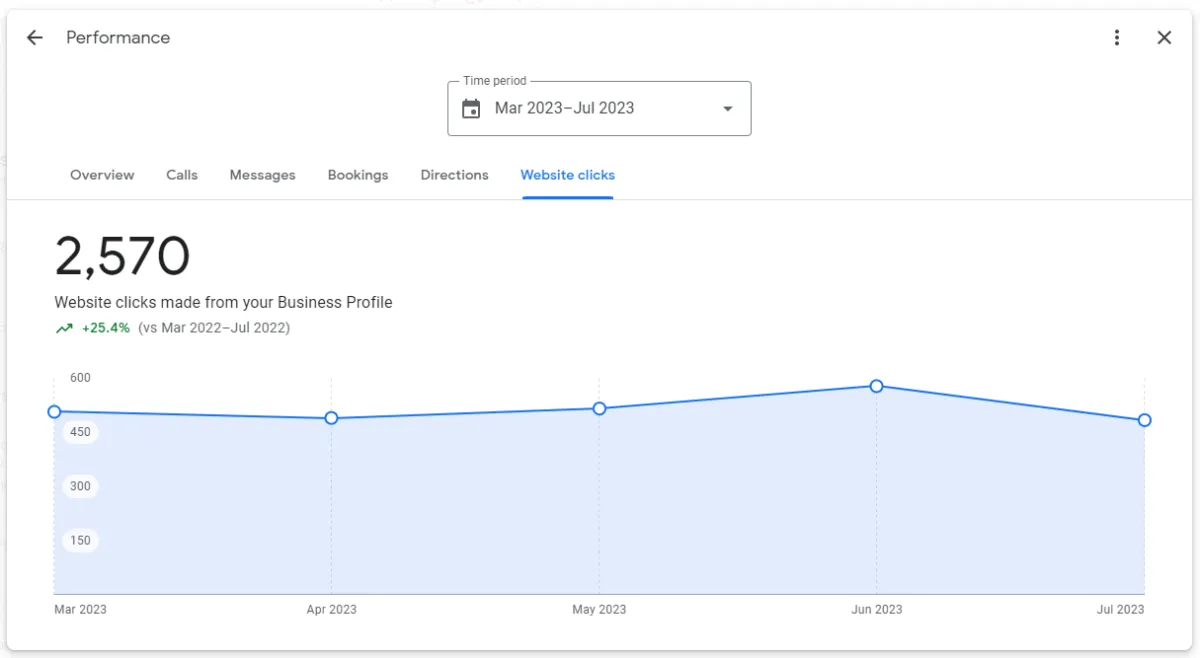Screen dimensions: 1200x658
Task: Click the calendar icon in Time period
Action: (x=471, y=109)
